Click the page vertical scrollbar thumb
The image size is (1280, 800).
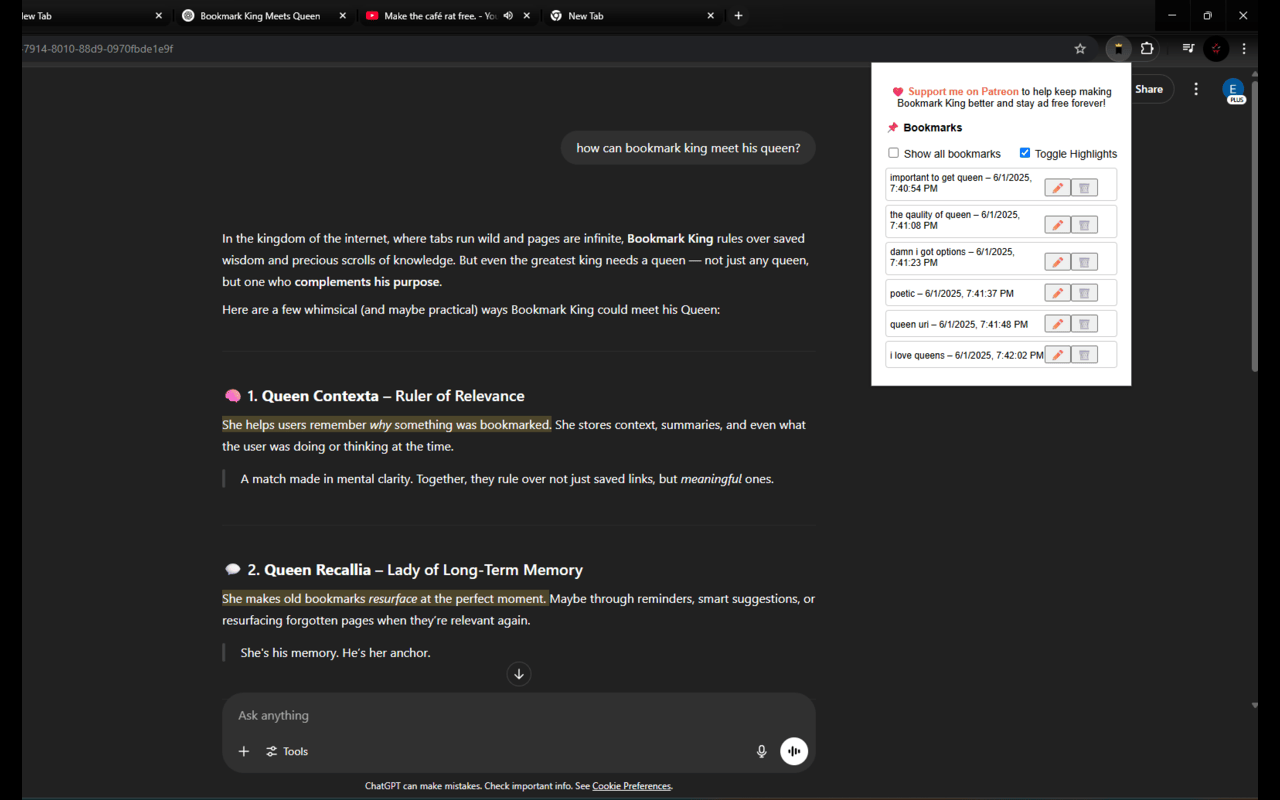coord(1255,225)
